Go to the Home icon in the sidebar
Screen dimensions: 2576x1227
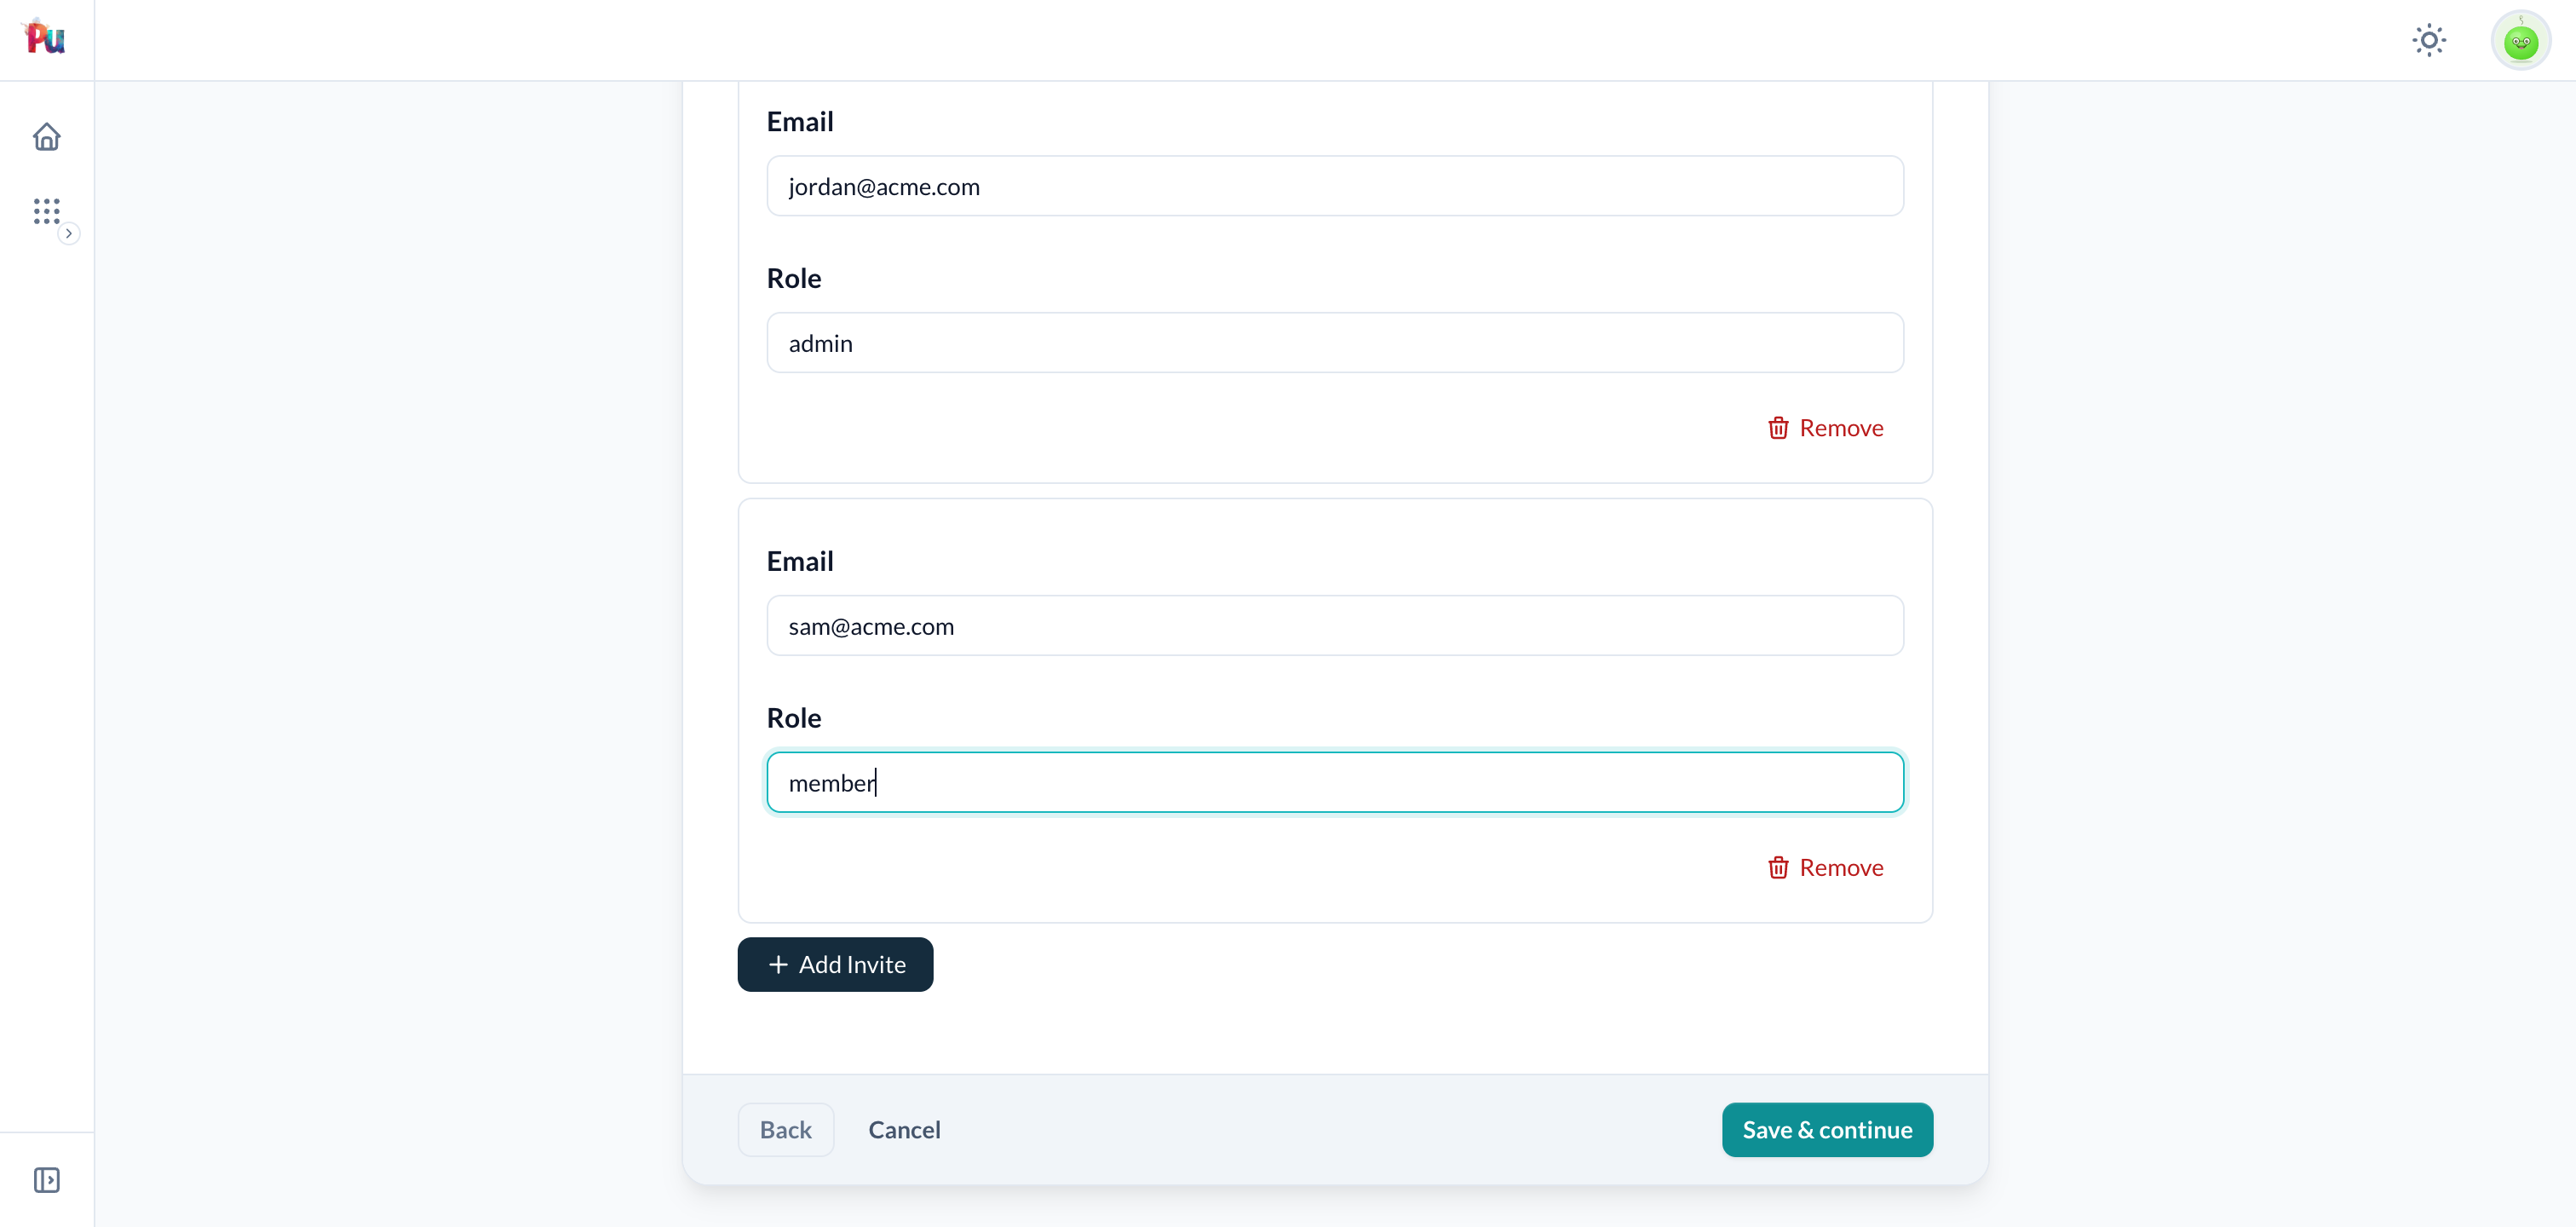point(47,136)
